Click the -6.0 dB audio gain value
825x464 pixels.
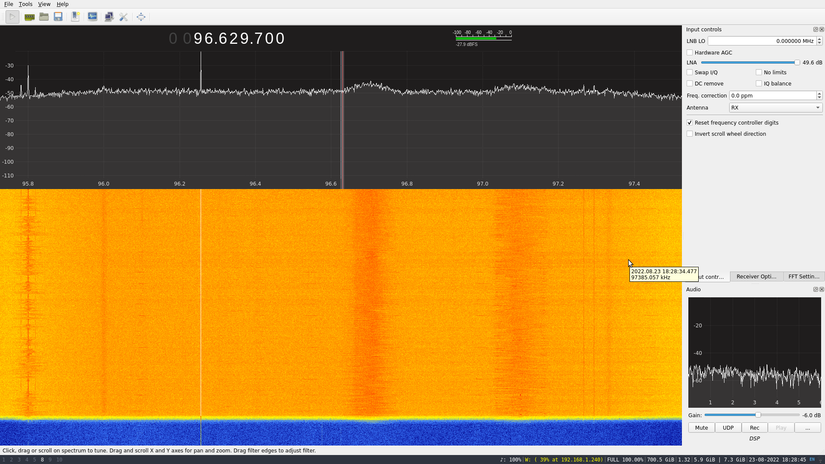(812, 415)
